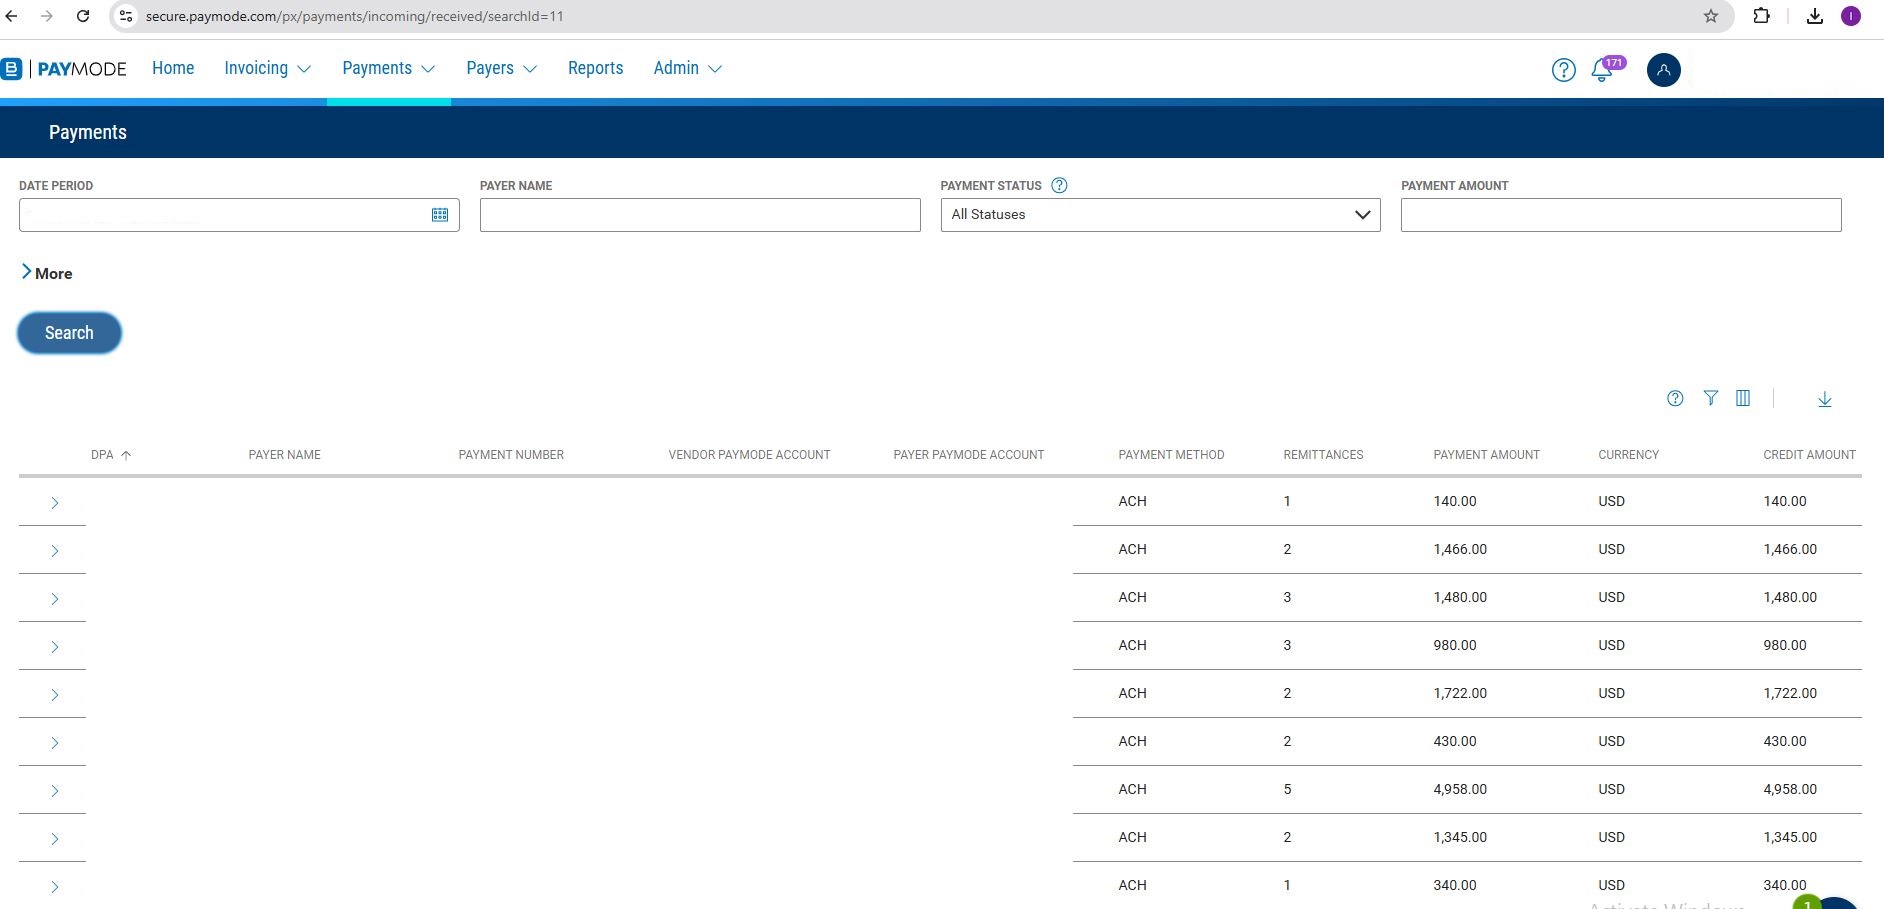This screenshot has width=1884, height=909.
Task: Open the Payment Status dropdown
Action: [x=1160, y=215]
